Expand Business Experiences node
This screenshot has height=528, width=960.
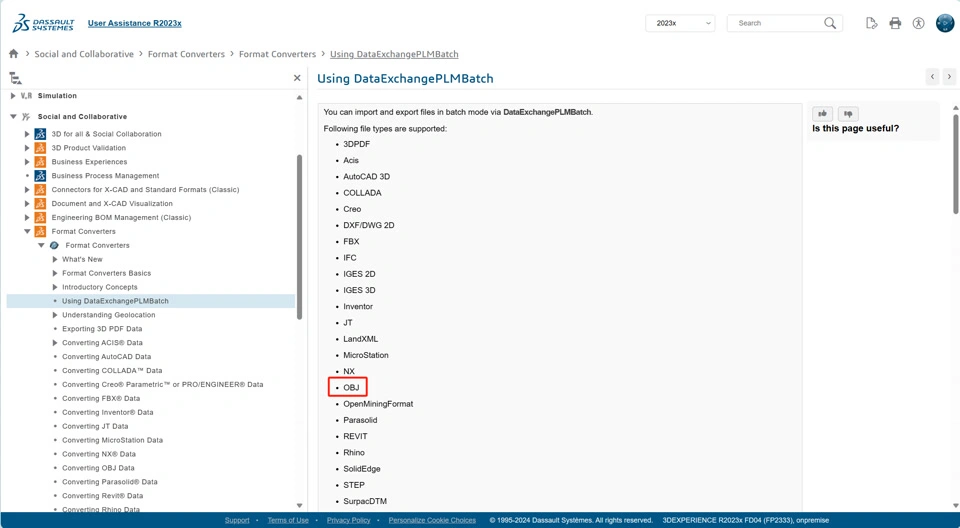pos(27,162)
